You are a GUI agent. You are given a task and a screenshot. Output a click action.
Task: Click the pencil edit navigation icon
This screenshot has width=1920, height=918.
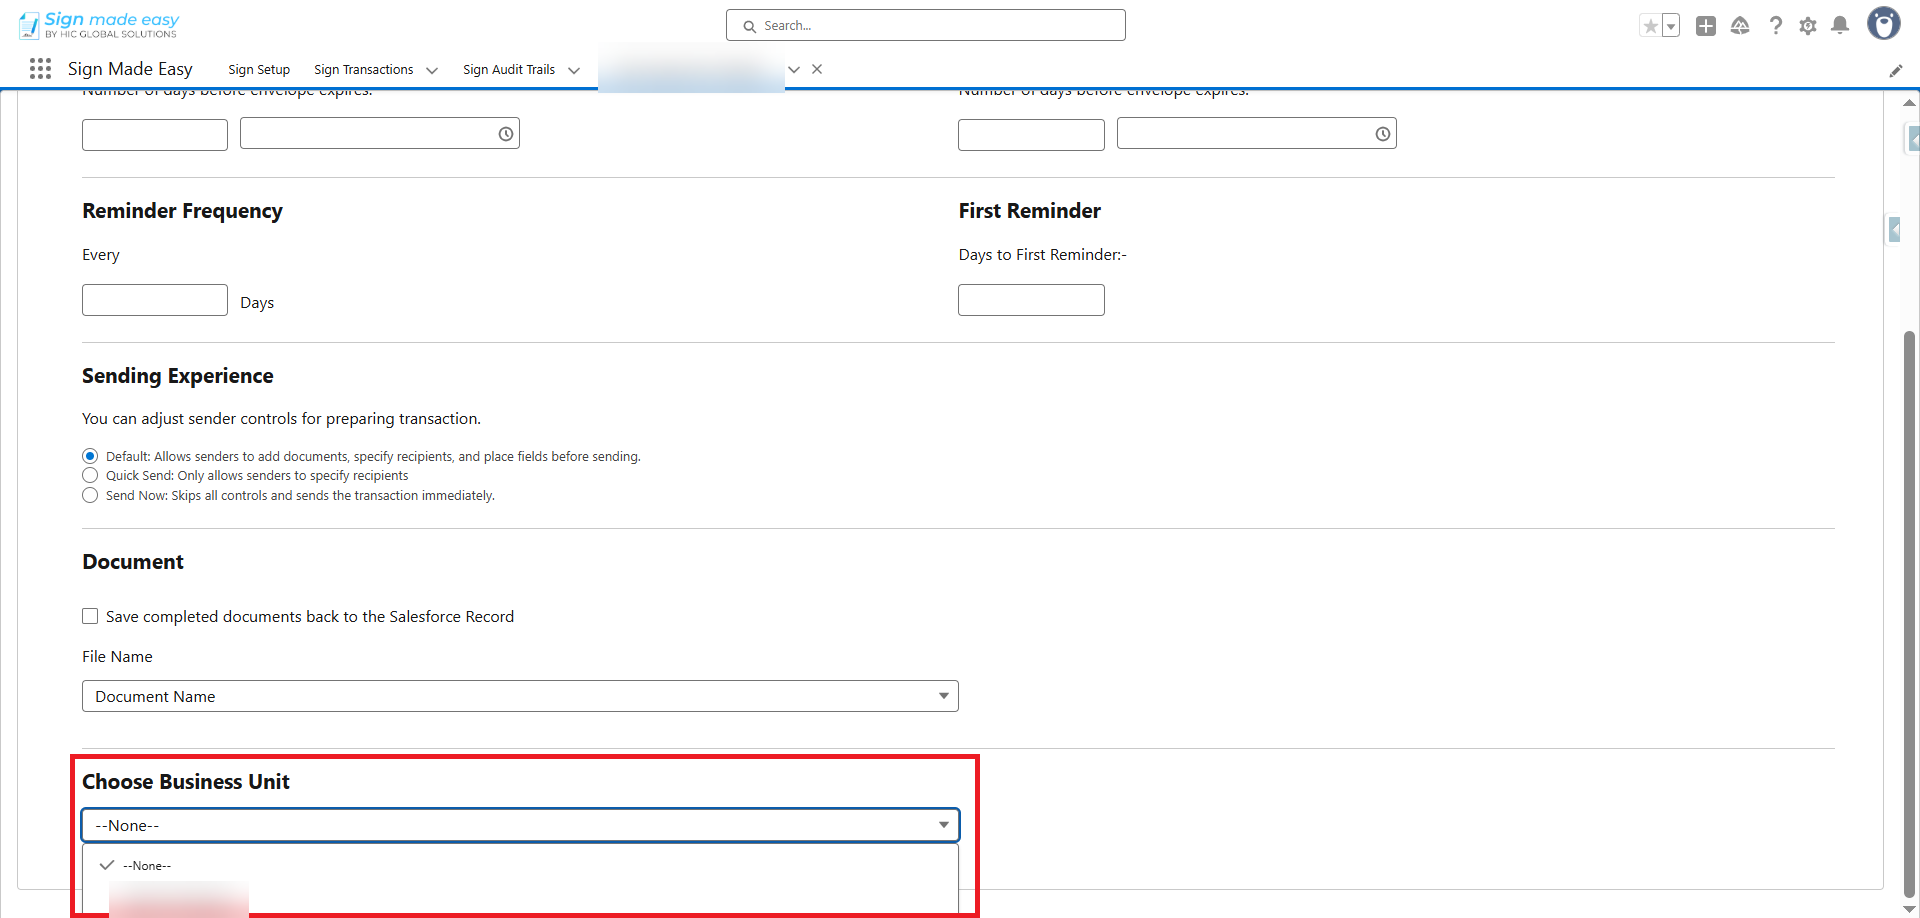(x=1896, y=70)
